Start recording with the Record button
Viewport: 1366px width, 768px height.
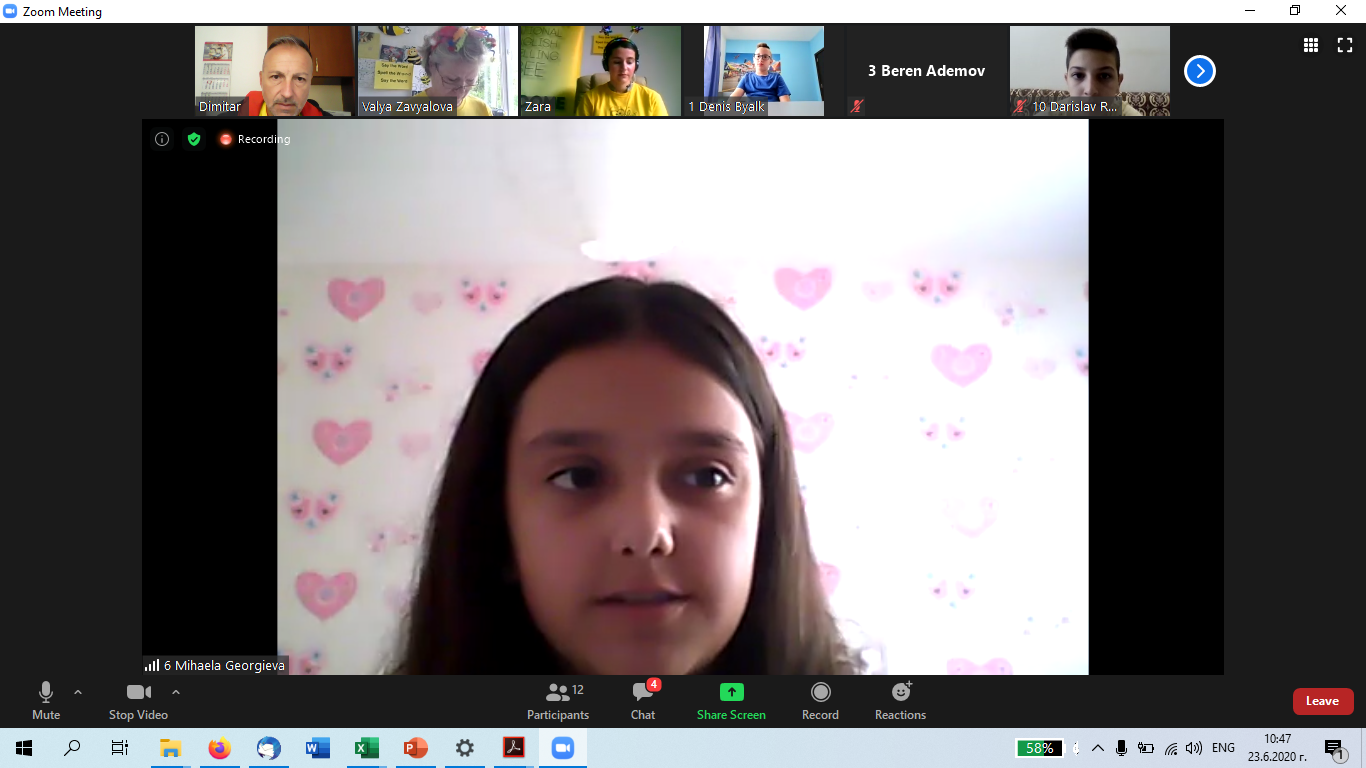(x=820, y=701)
